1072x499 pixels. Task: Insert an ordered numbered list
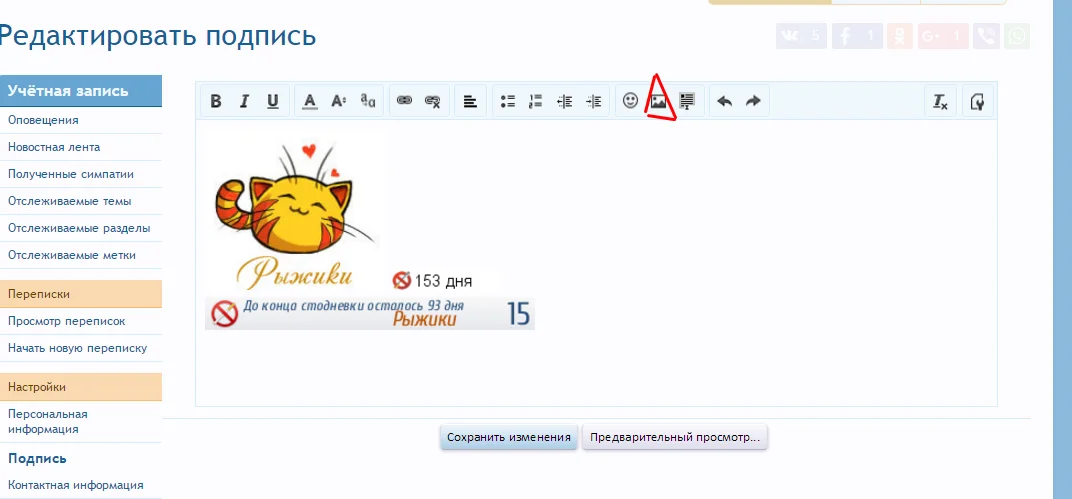point(536,101)
